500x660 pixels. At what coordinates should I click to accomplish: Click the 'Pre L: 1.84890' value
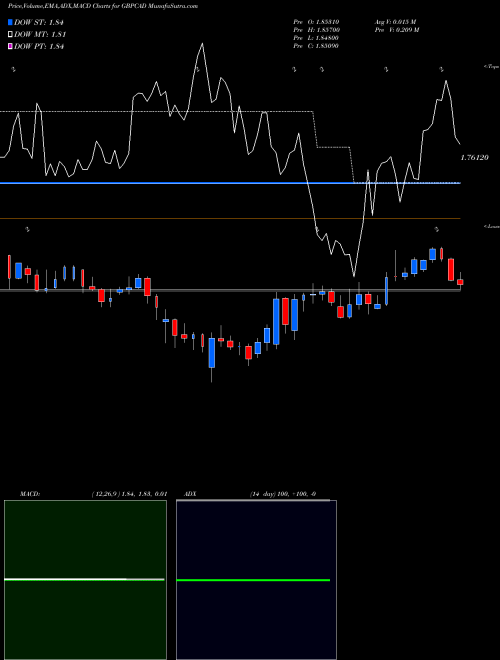[x=316, y=37]
